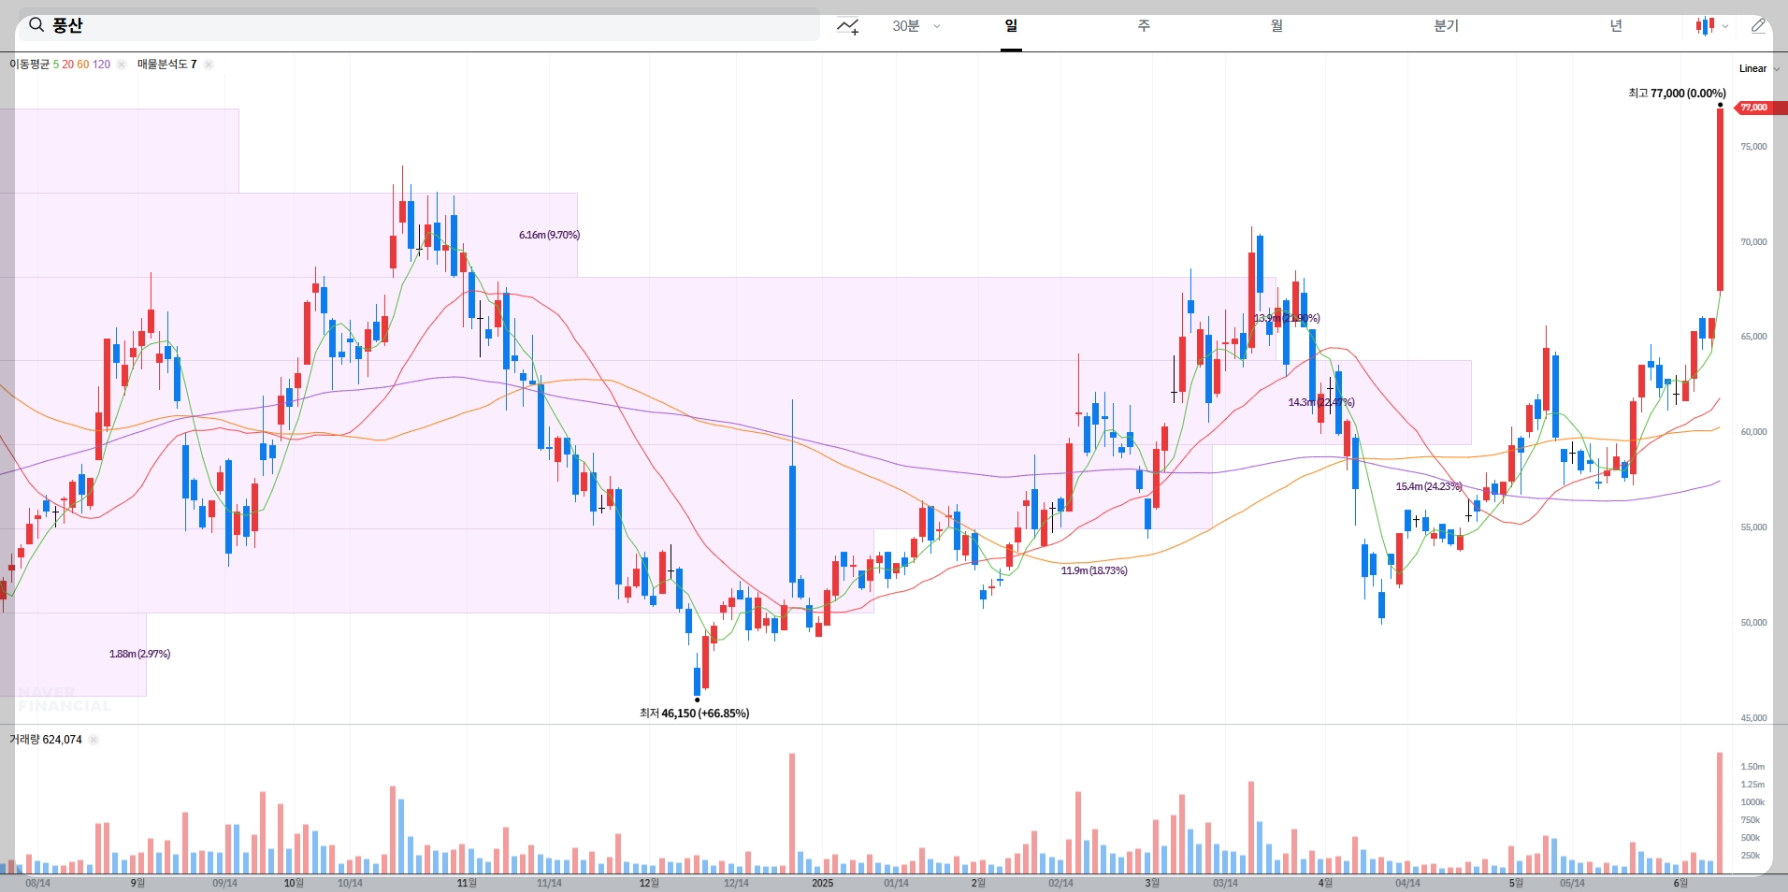
Task: Click the 12월 date axis label
Action: [x=649, y=883]
